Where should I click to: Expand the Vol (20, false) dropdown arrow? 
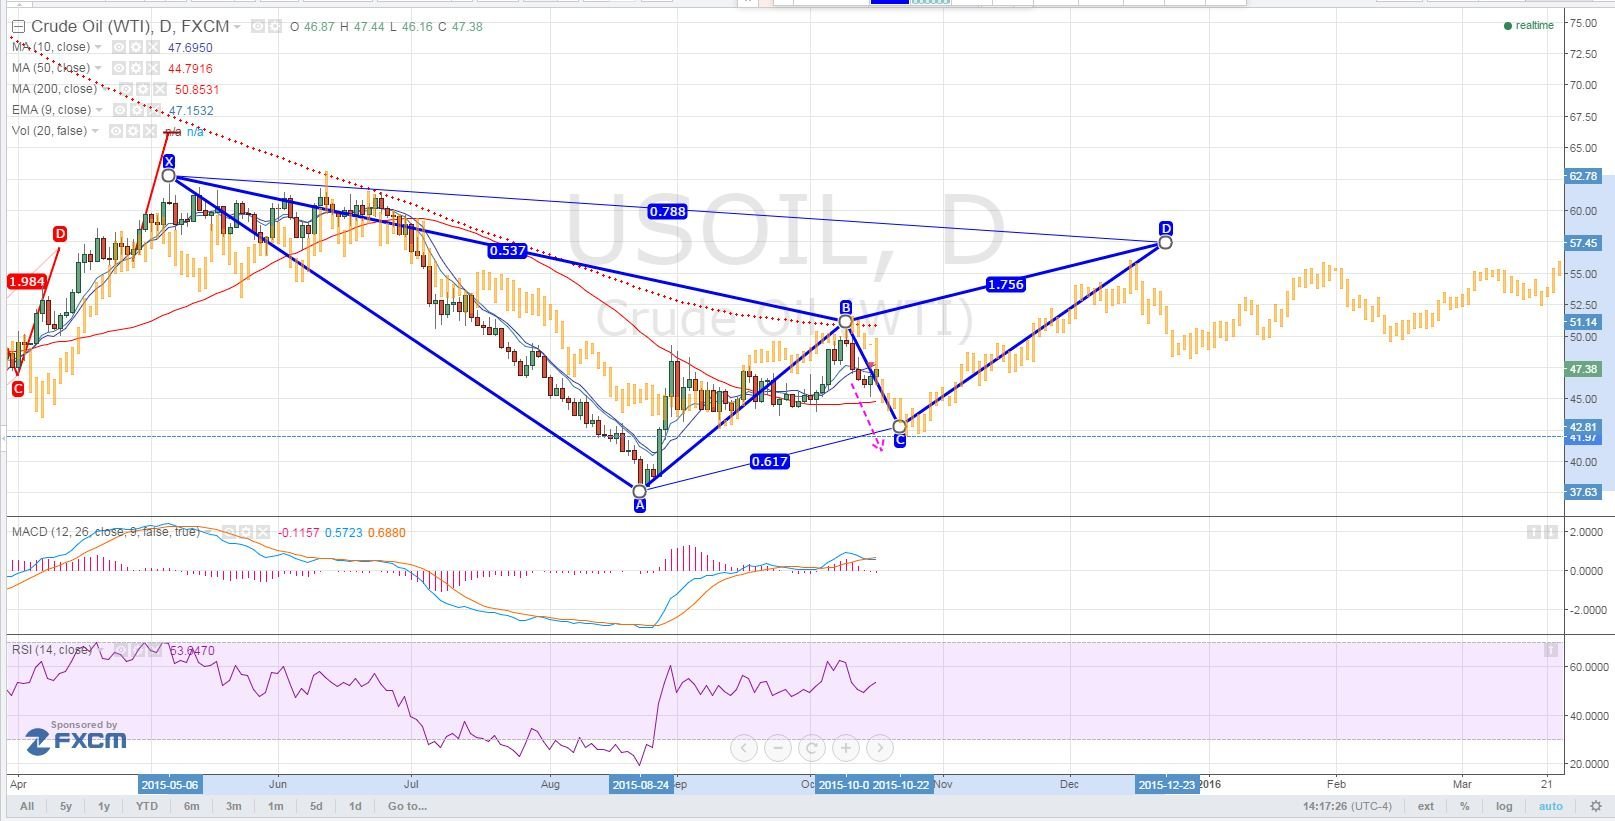(x=95, y=131)
